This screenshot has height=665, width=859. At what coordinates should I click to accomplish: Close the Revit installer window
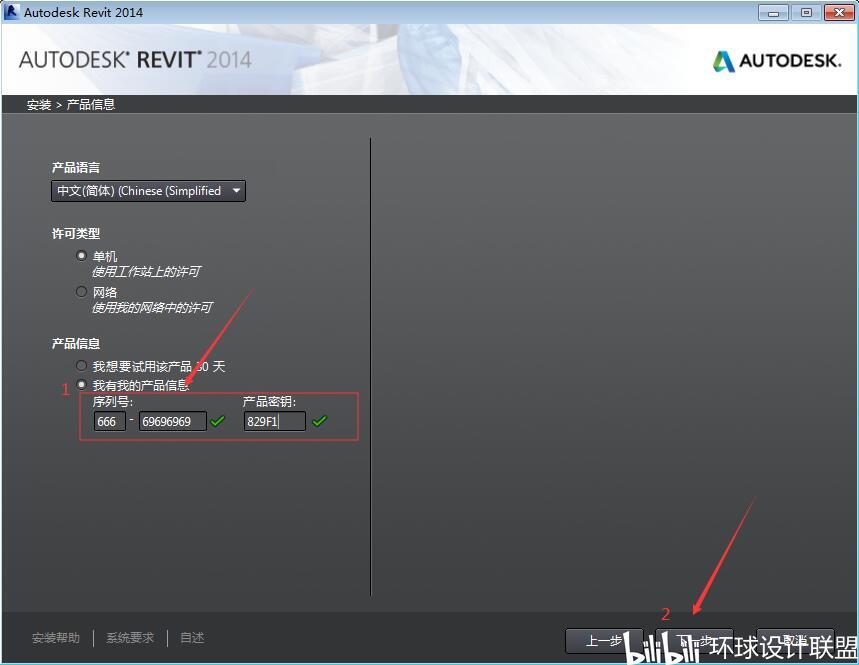pyautogui.click(x=839, y=13)
